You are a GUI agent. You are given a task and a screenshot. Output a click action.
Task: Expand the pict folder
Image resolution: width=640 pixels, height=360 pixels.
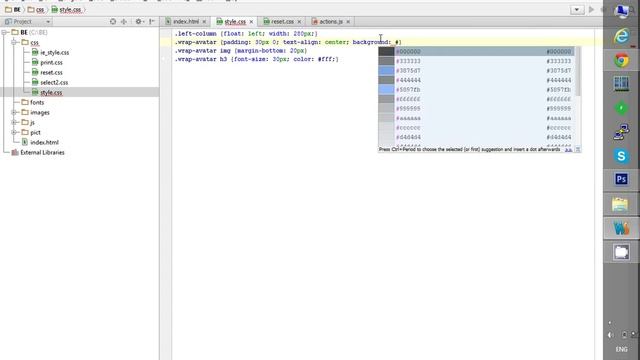click(x=14, y=132)
